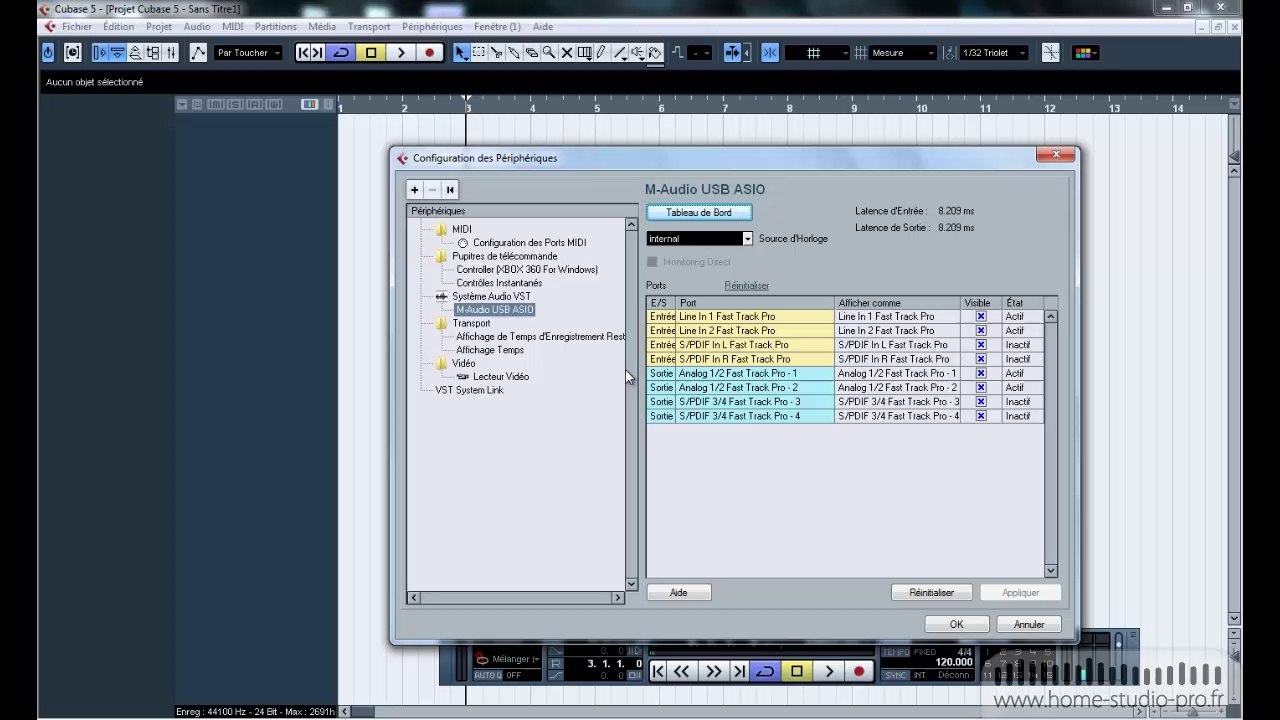1280x720 pixels.
Task: Click Play in the top toolbar
Action: click(x=401, y=53)
